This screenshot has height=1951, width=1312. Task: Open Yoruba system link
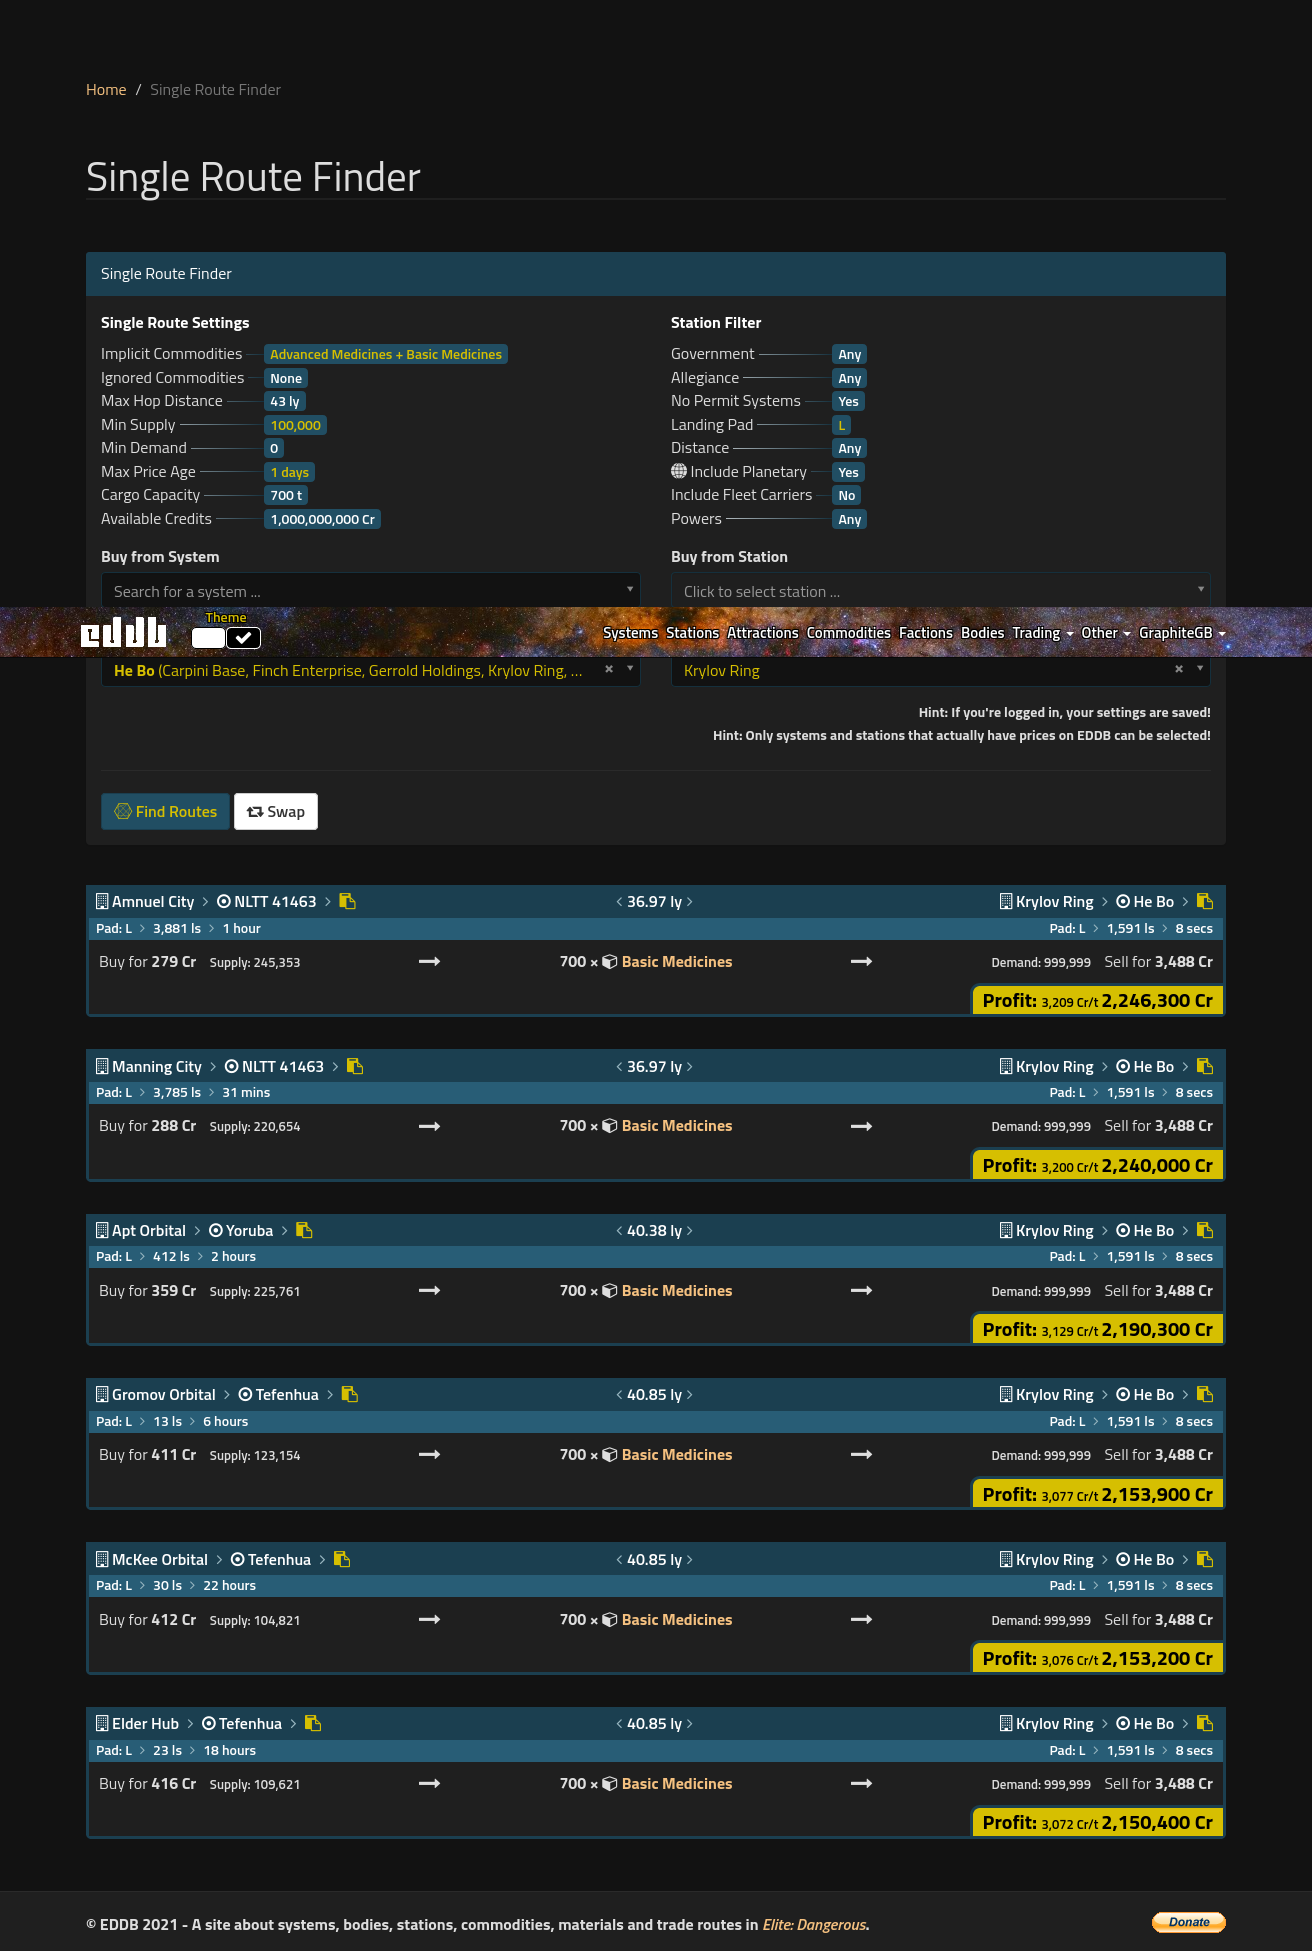(x=249, y=1230)
